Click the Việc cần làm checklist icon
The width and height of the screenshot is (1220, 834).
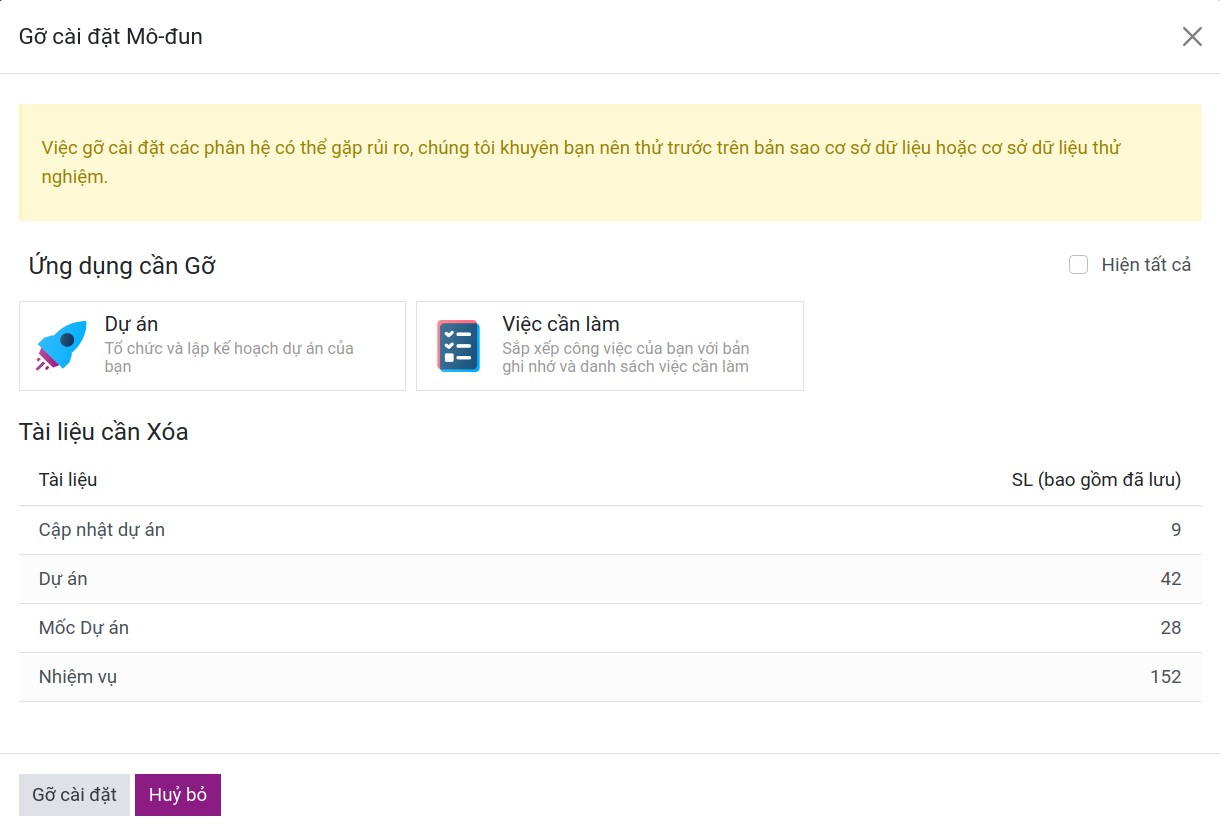tap(458, 346)
